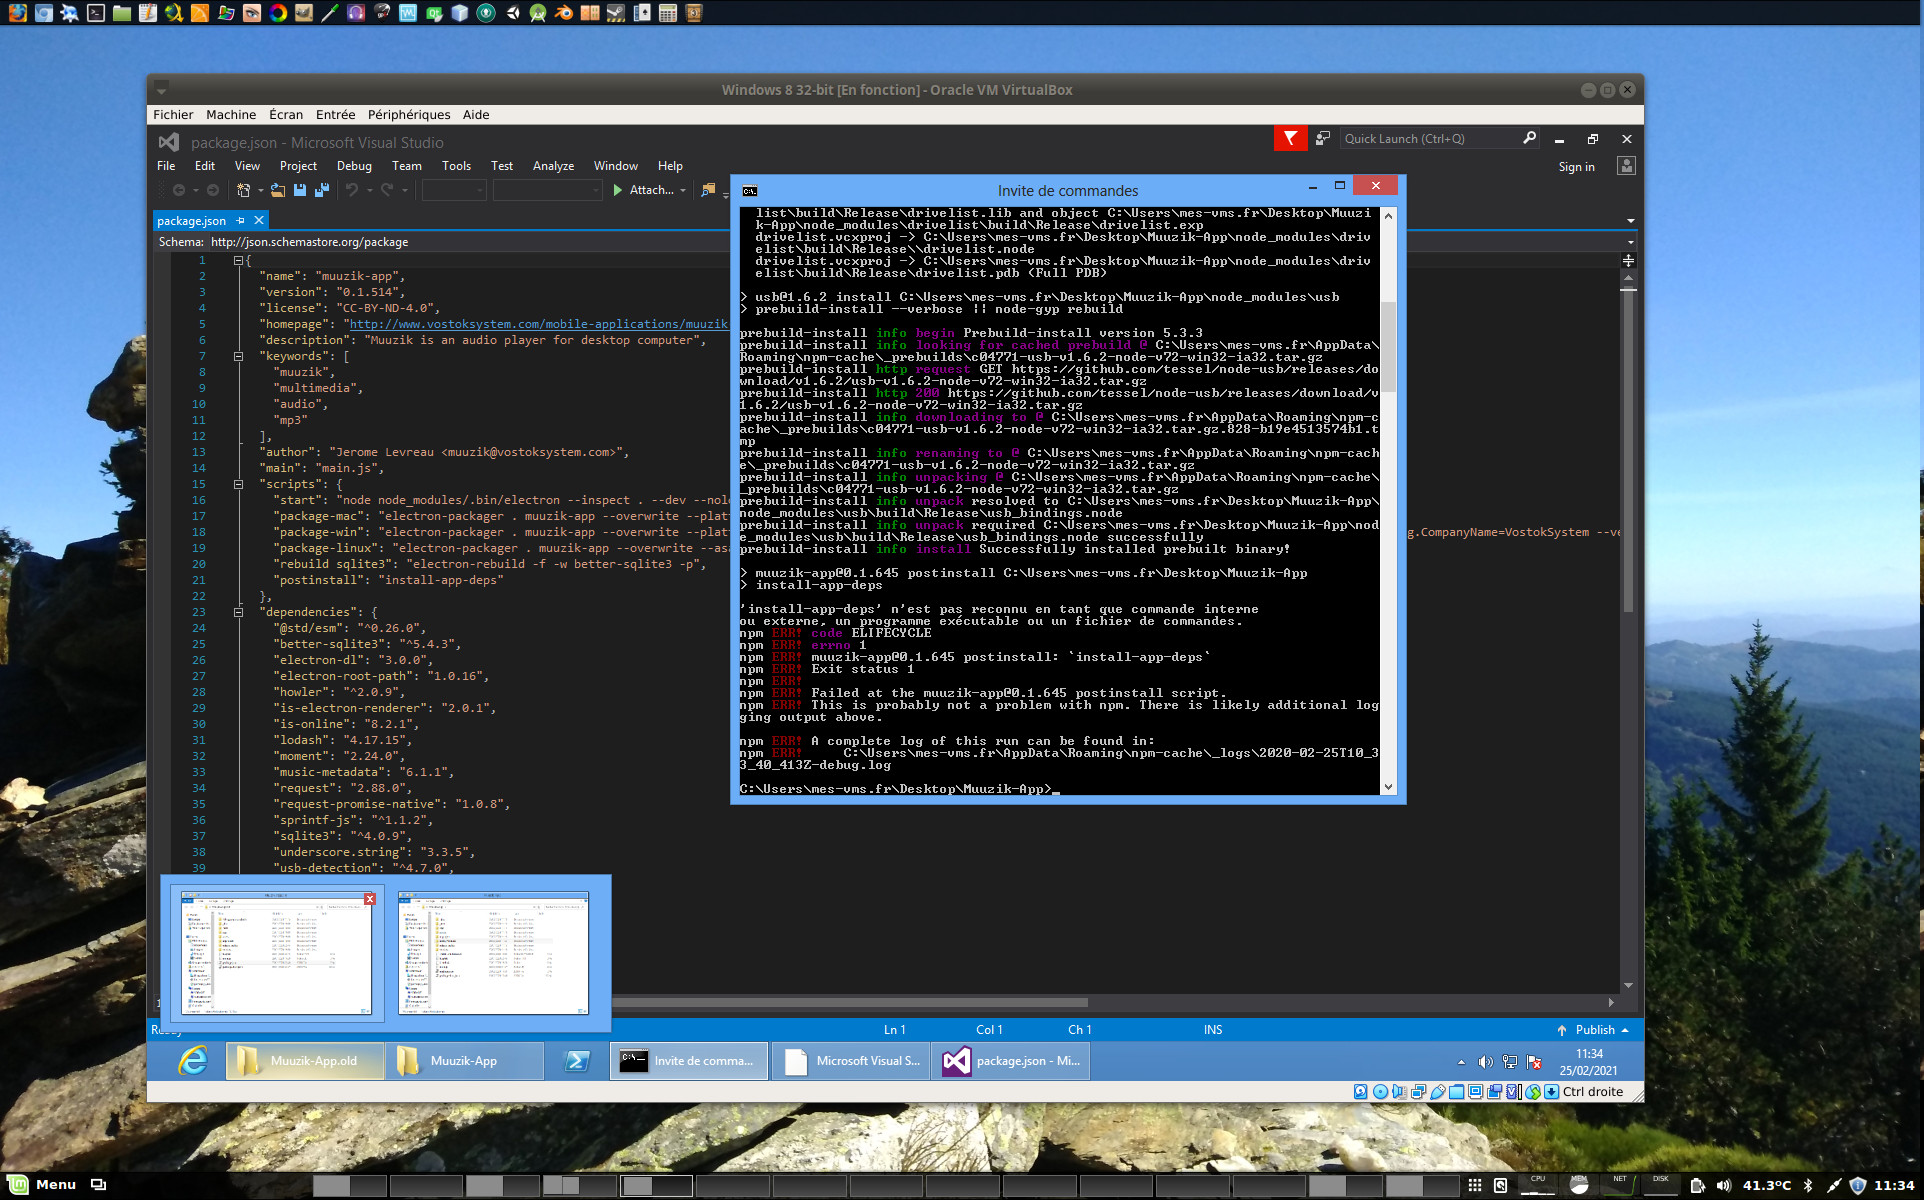Collapse the "keywords" array outline toggle
The image size is (1924, 1200).
239,356
